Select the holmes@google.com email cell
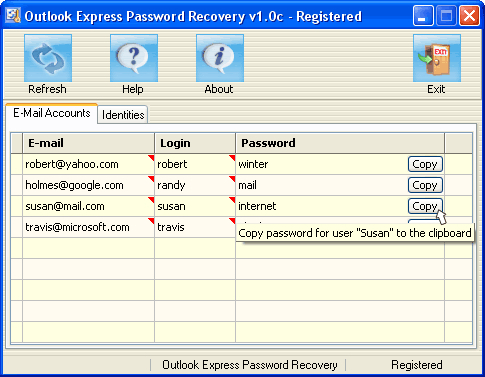 [x=88, y=185]
